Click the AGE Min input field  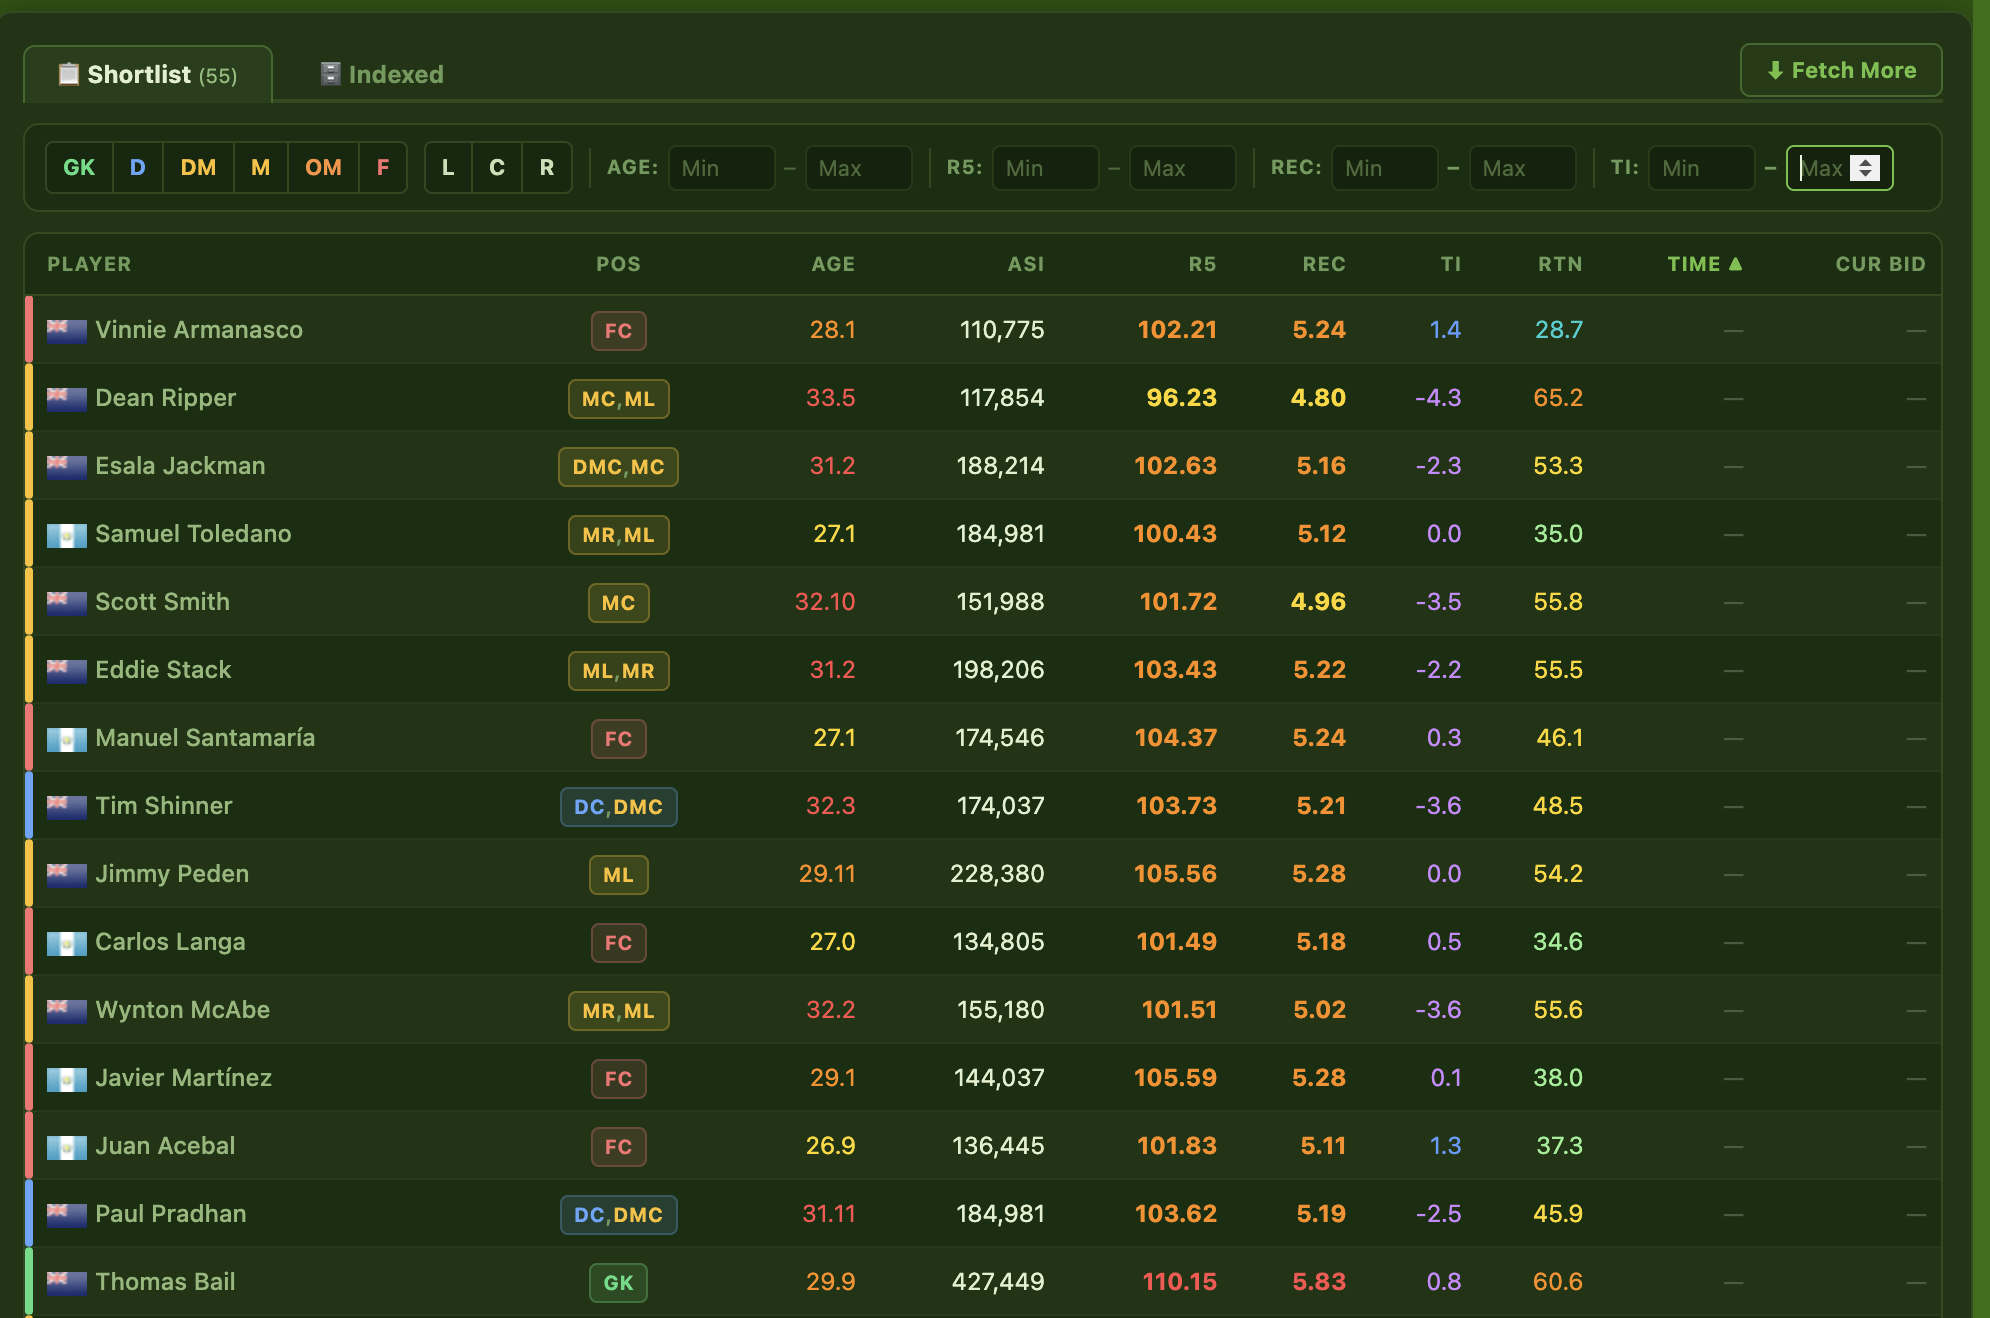point(721,168)
